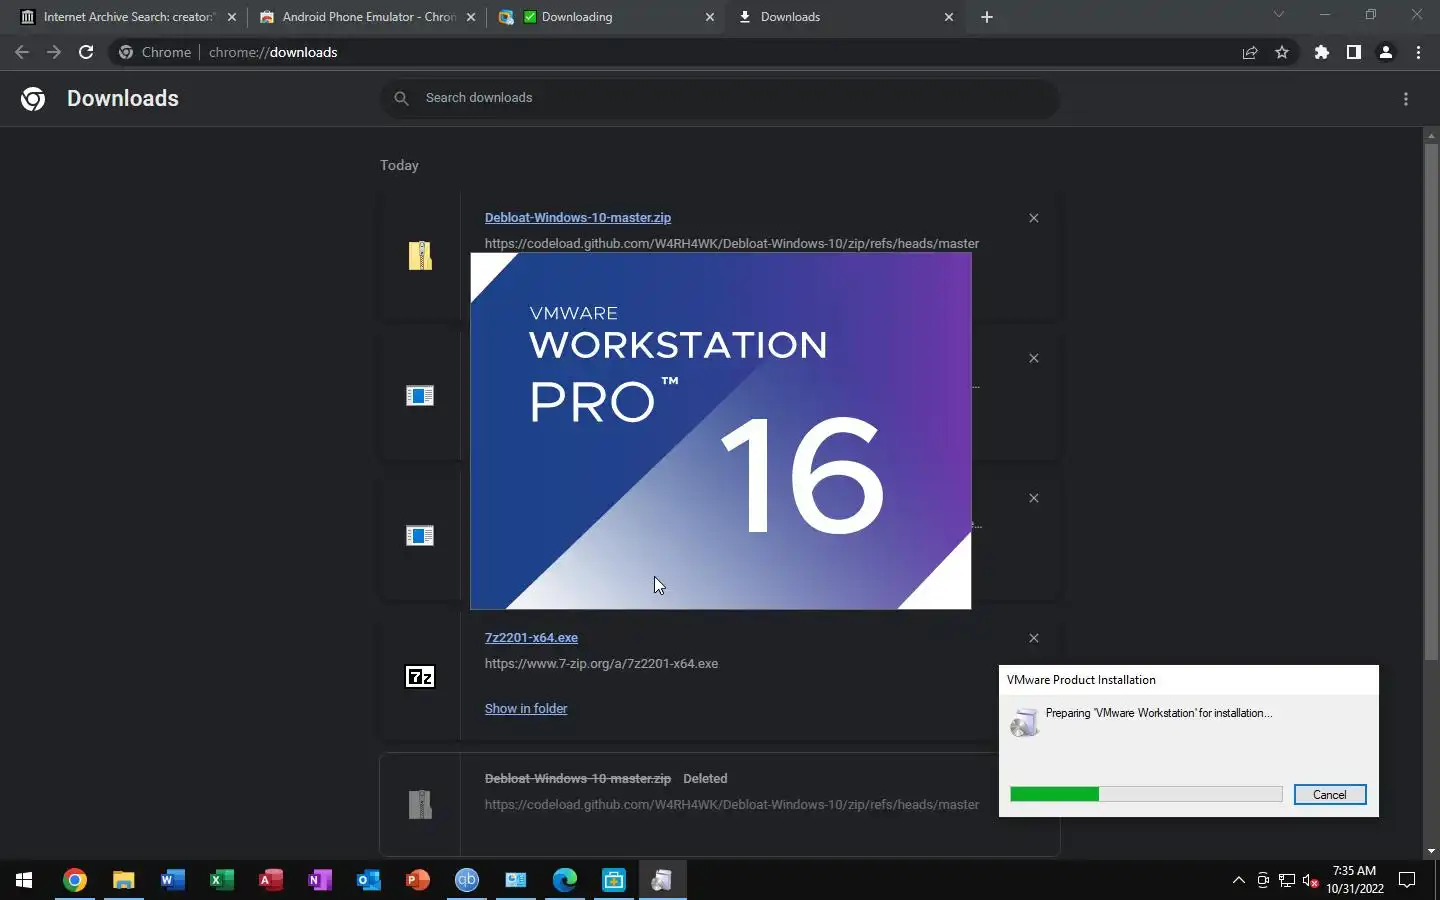Open the VMware installer taskbar icon
This screenshot has width=1440, height=900.
[662, 880]
